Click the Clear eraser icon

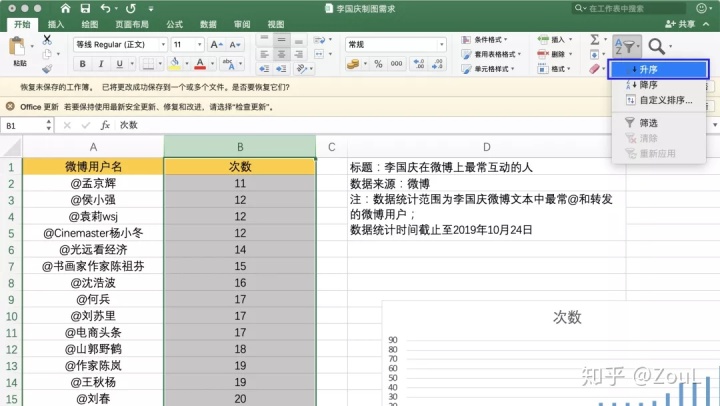594,69
